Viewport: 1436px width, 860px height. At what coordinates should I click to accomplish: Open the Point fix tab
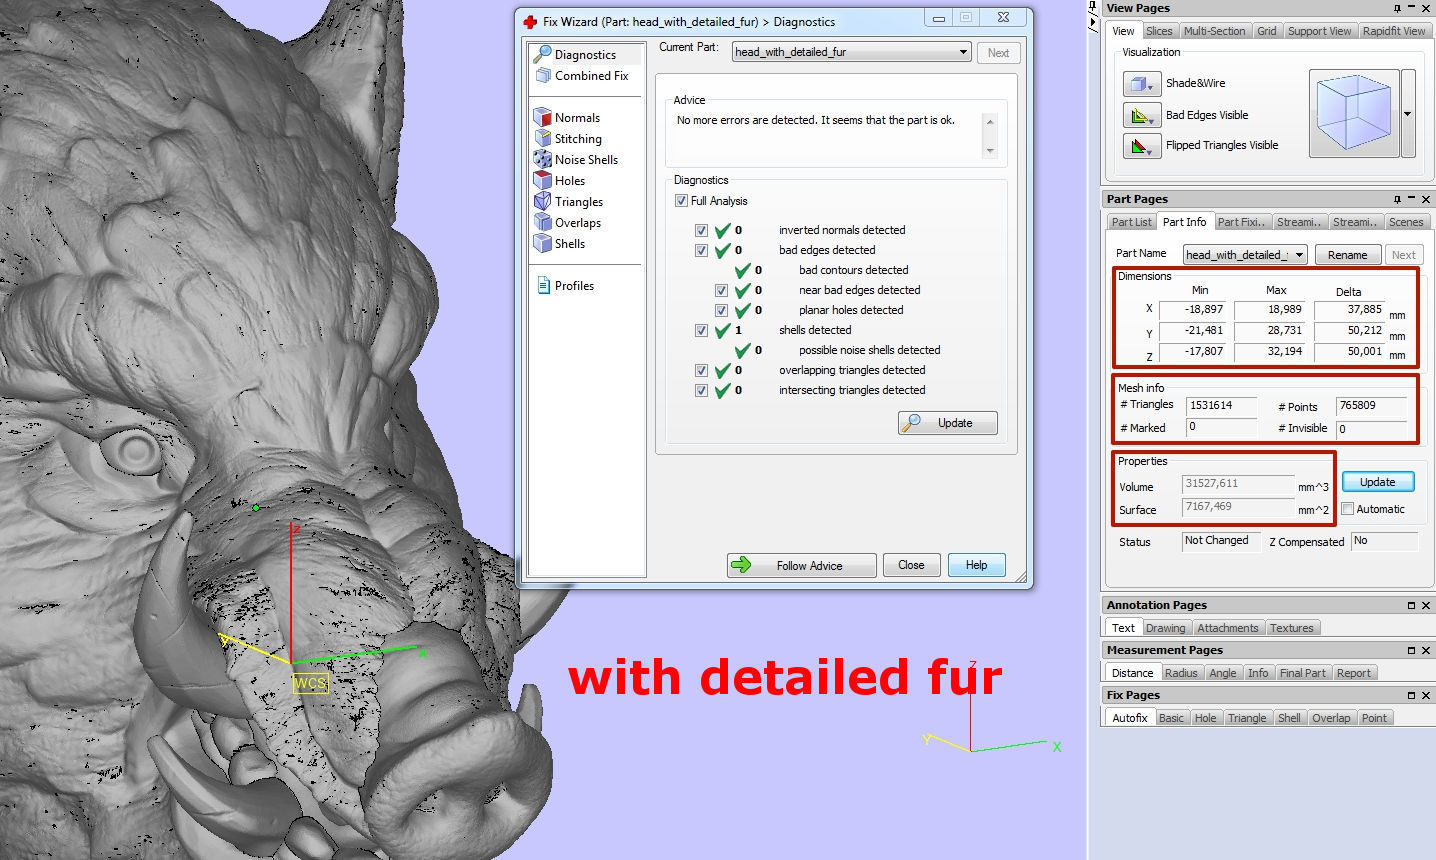click(x=1374, y=718)
